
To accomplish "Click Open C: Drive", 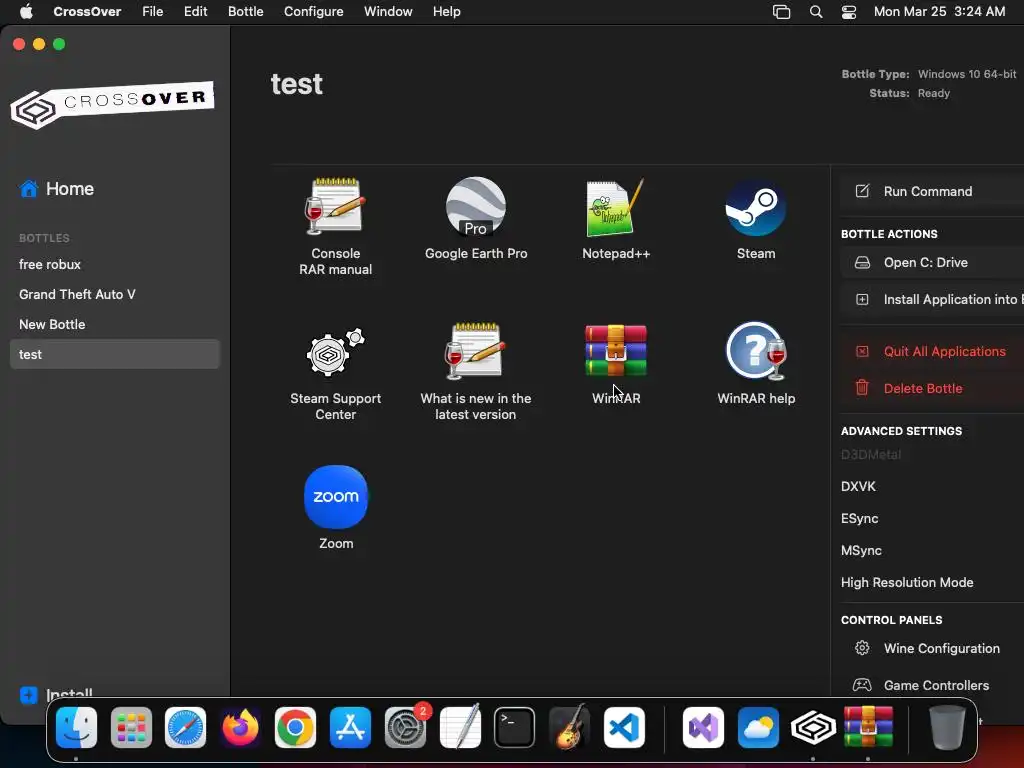I will pyautogui.click(x=932, y=263).
